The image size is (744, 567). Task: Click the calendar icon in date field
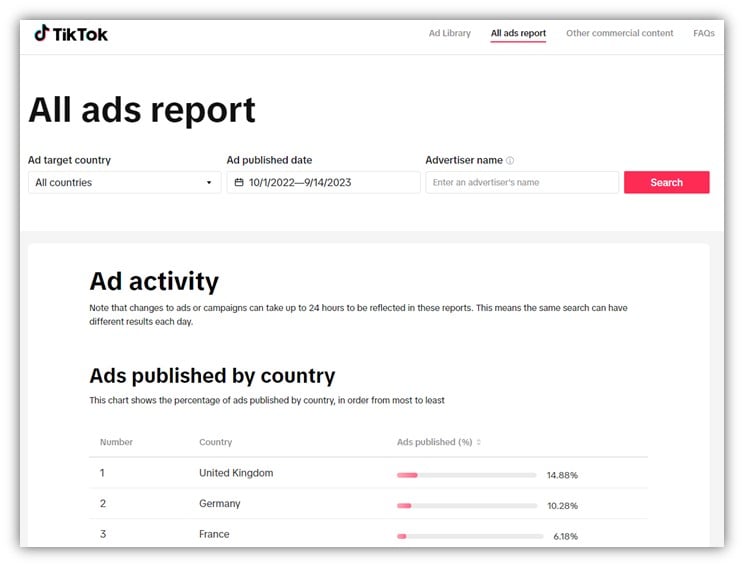pos(239,182)
